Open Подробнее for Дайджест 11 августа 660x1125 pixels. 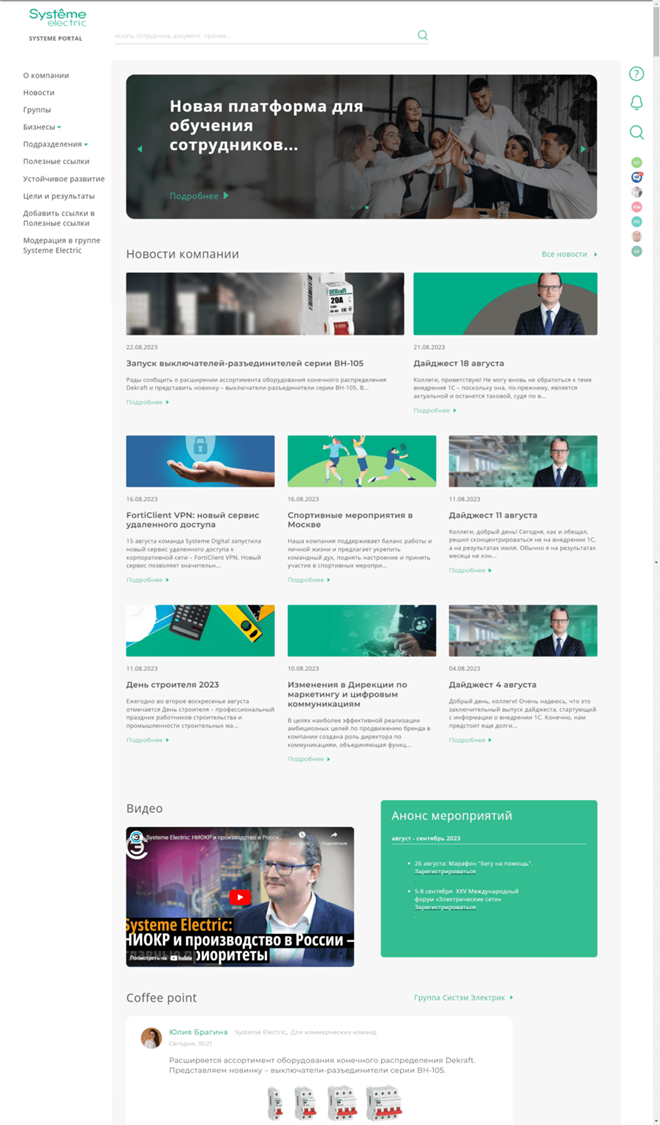pos(471,570)
